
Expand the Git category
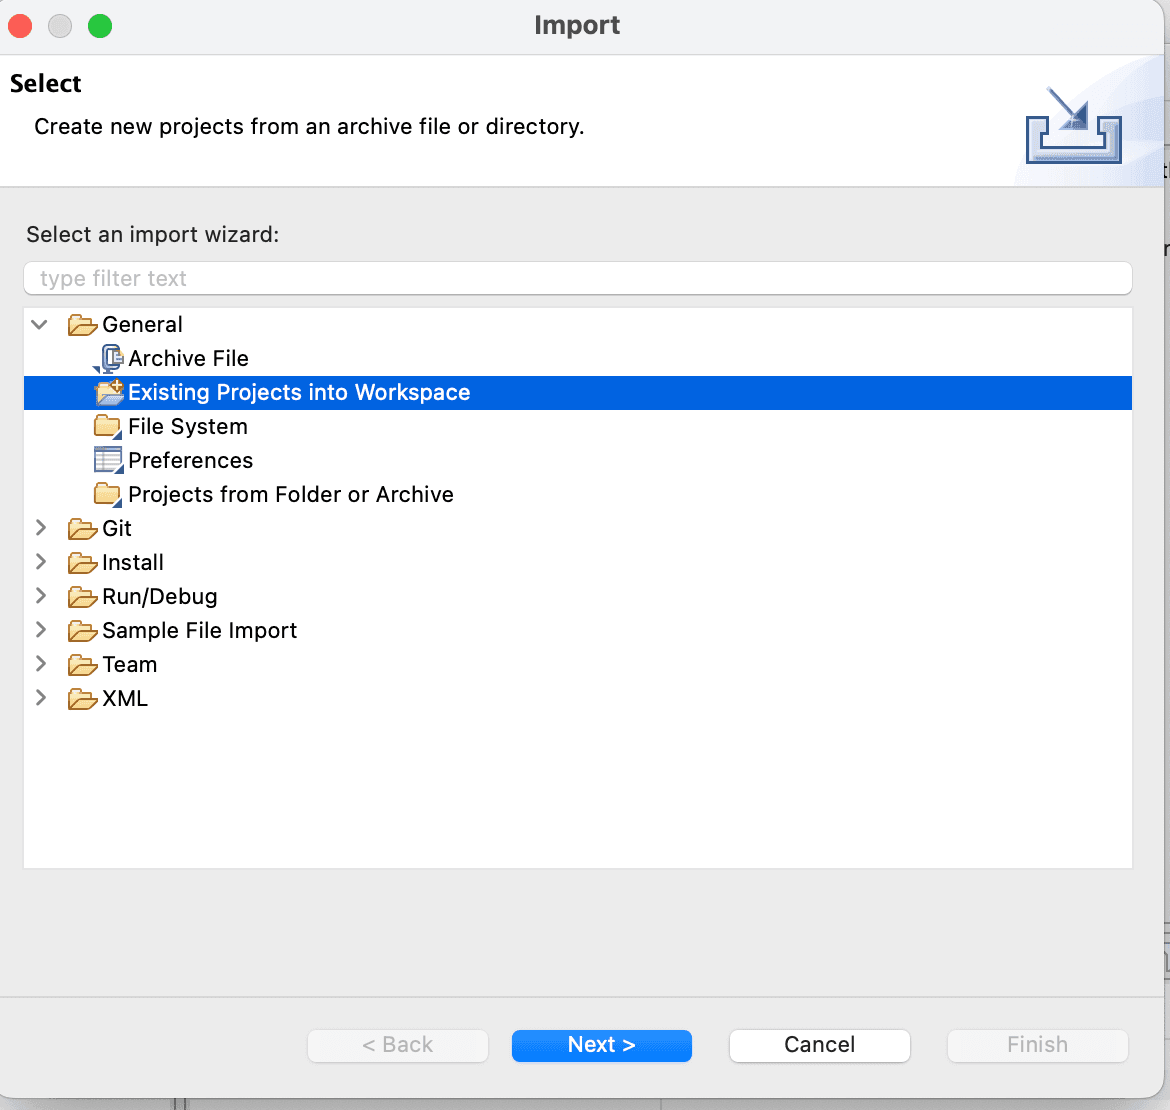[41, 528]
